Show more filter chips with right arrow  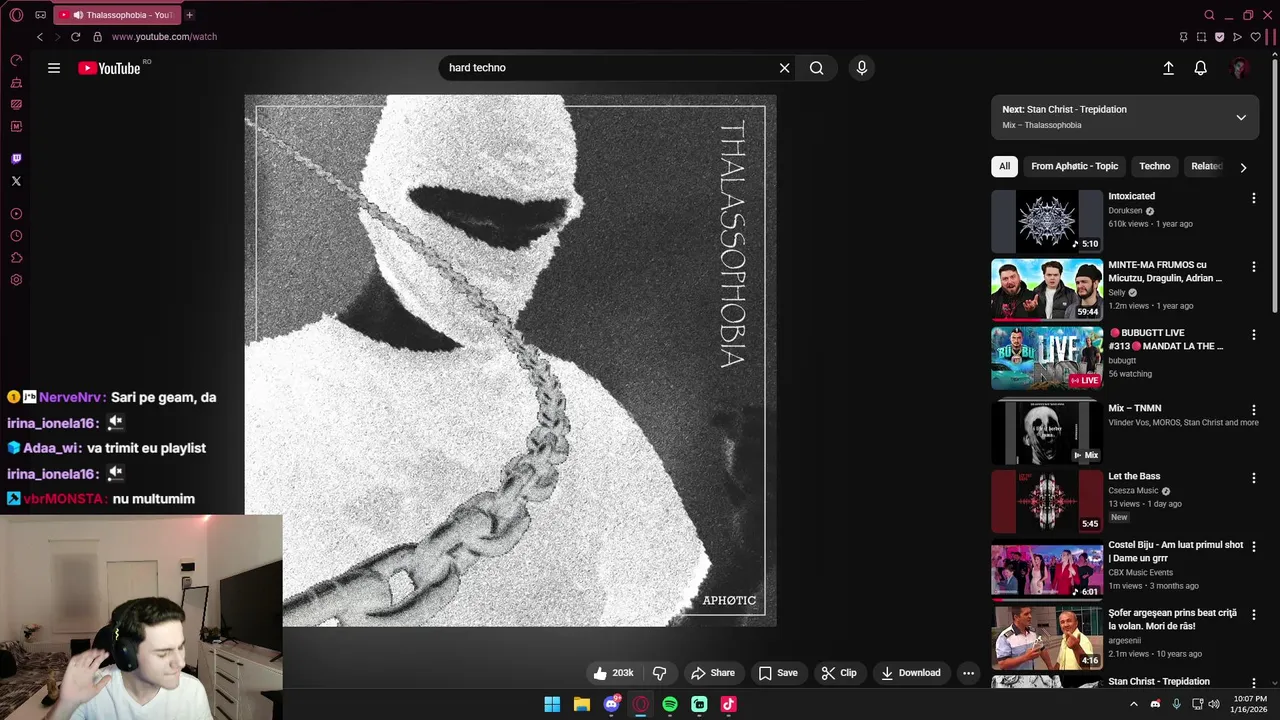point(1243,167)
